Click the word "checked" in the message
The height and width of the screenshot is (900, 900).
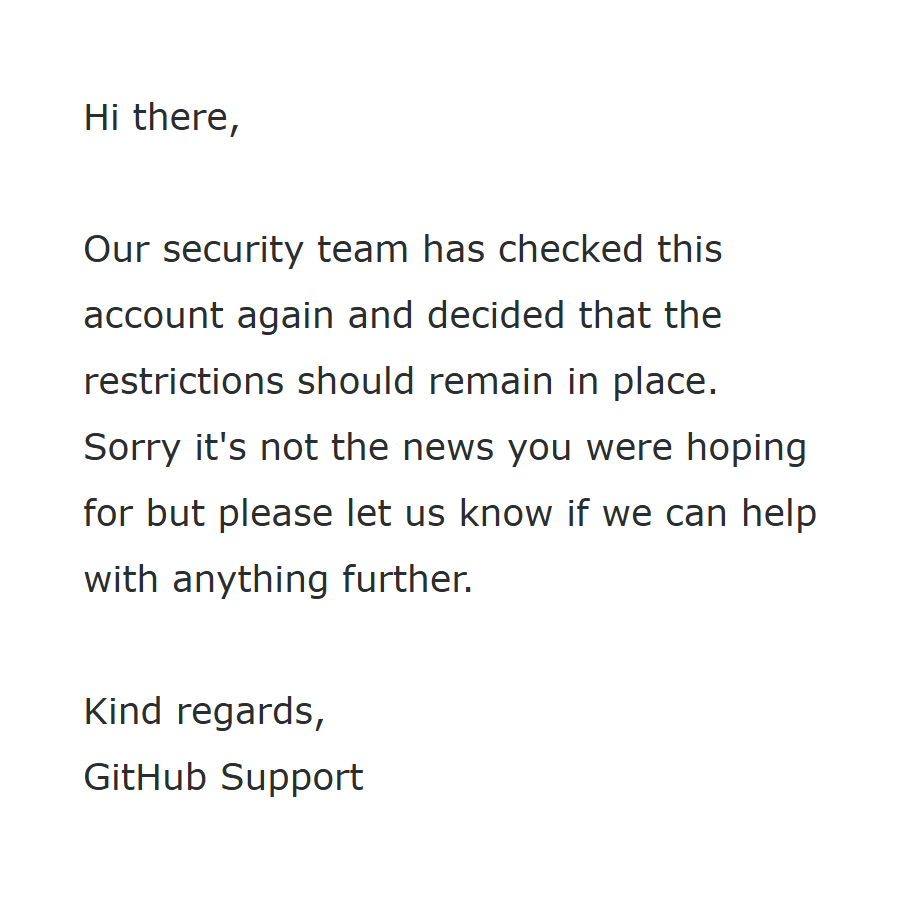pyautogui.click(x=570, y=249)
